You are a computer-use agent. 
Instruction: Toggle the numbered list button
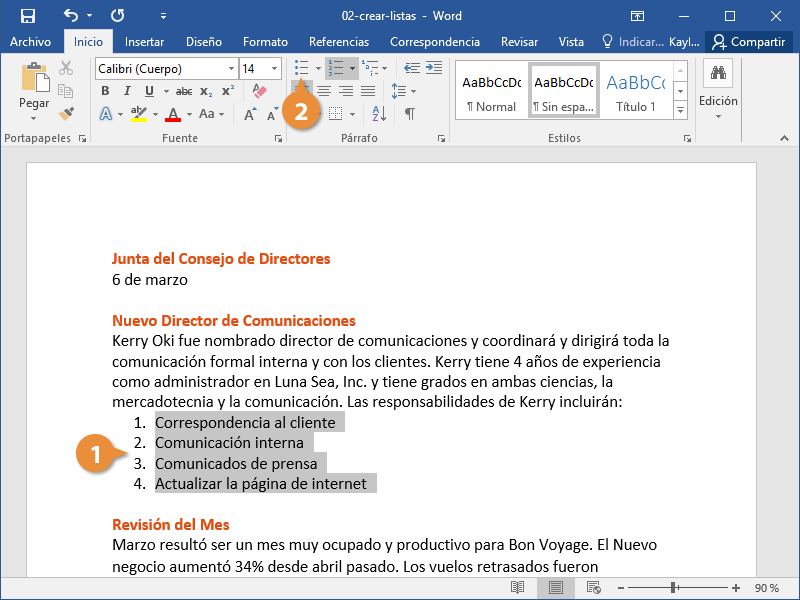pos(336,68)
